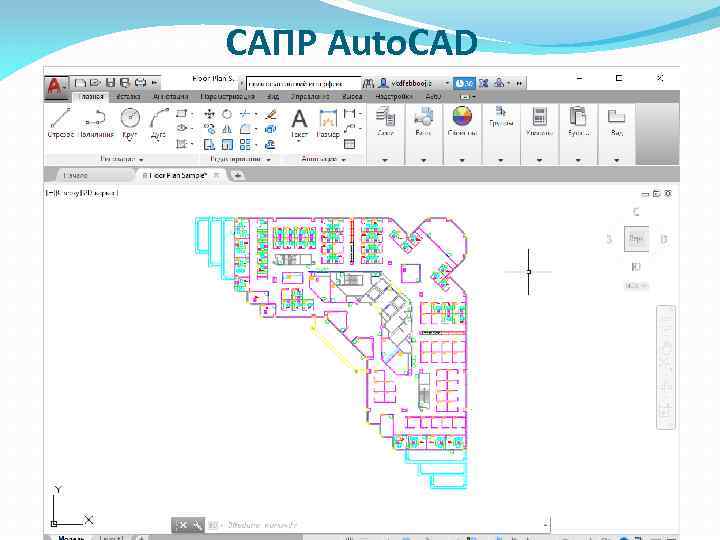This screenshot has width=720, height=540.
Task: Select the Rectangle draw tool
Action: click(x=182, y=113)
